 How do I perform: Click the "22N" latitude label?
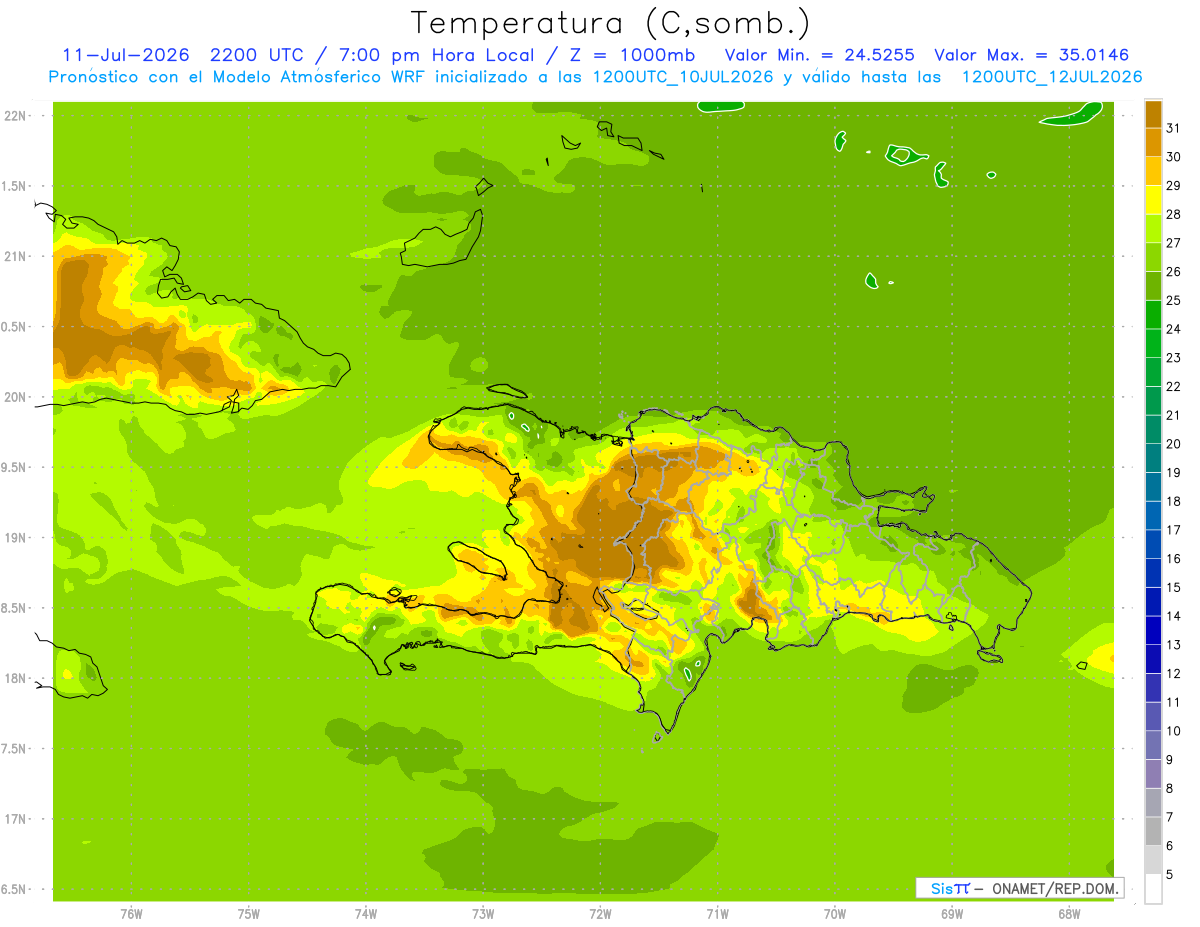coord(15,116)
